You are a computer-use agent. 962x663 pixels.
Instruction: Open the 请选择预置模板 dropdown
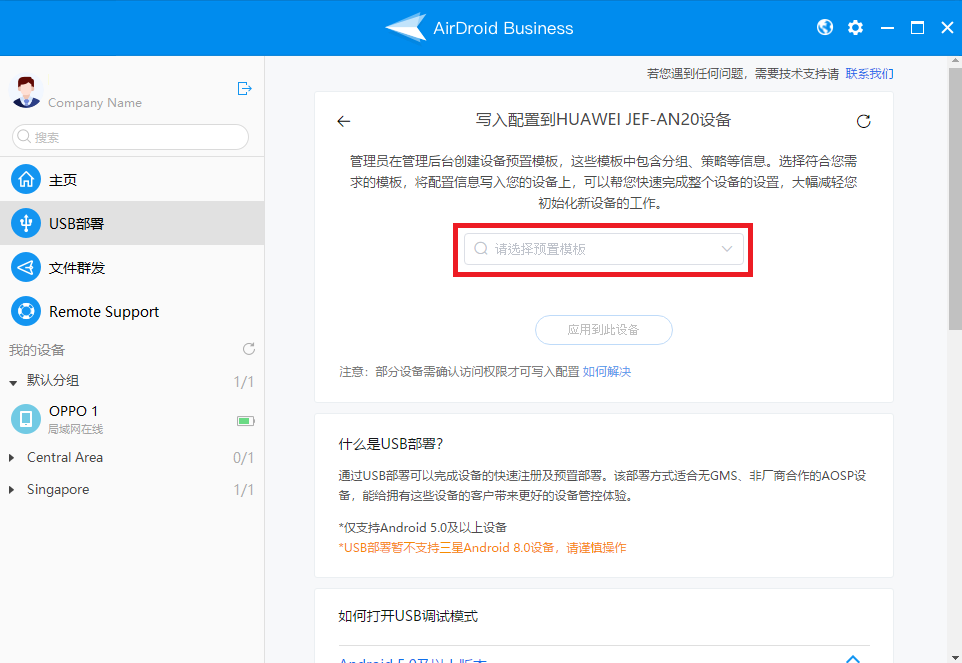coord(604,248)
